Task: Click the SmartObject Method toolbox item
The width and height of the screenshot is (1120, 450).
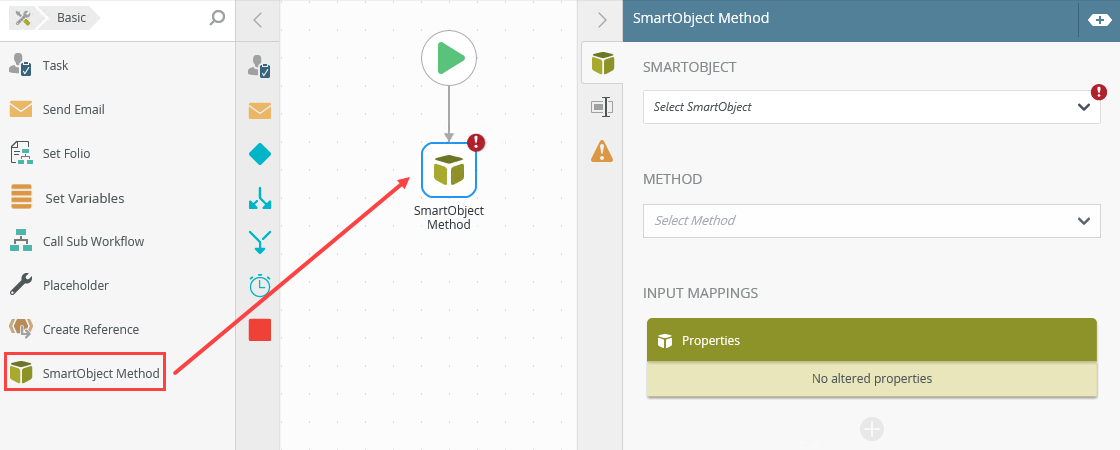Action: pos(86,372)
